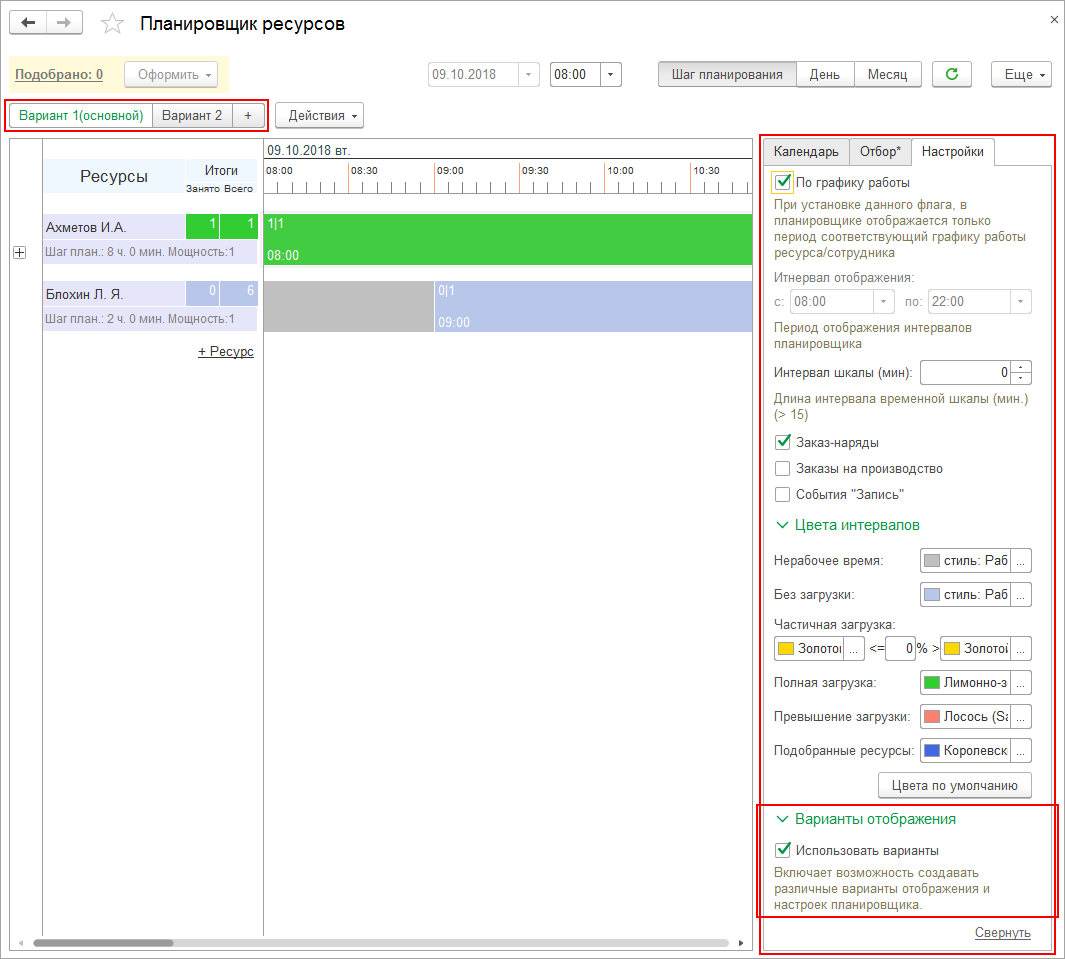Open color picker for Нерабочее время
The image size is (1065, 959).
1020,561
